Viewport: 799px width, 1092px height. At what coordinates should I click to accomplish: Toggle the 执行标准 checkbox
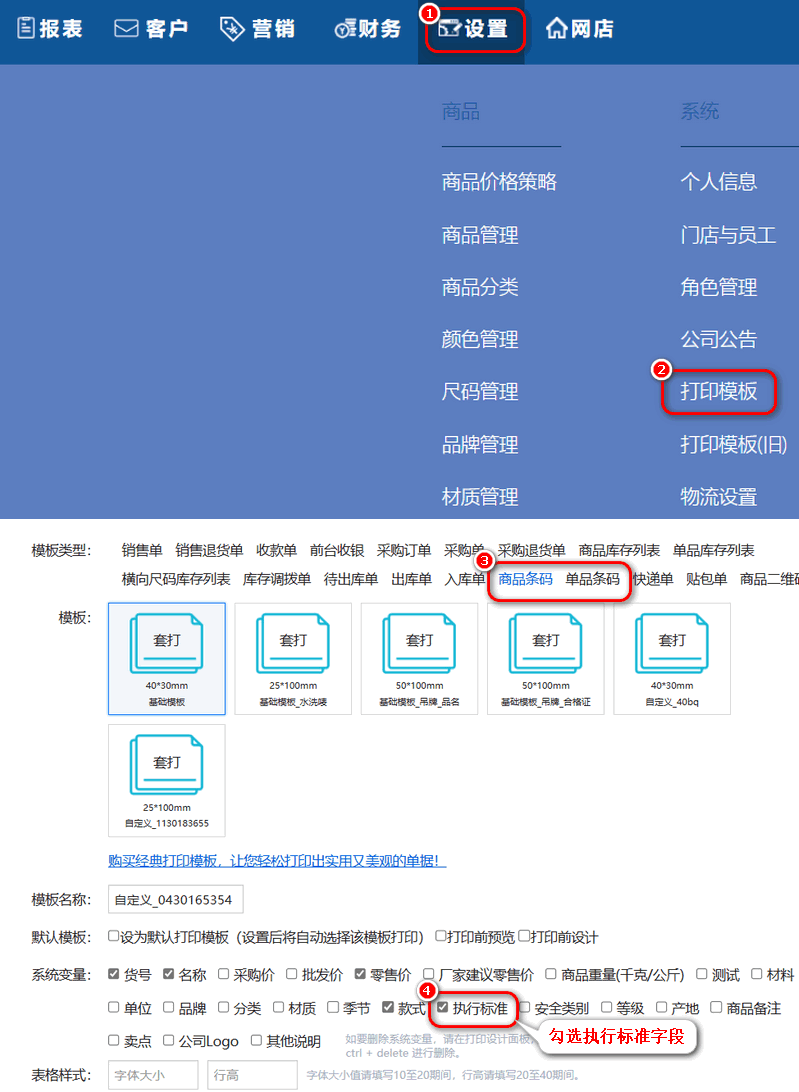coord(443,1007)
